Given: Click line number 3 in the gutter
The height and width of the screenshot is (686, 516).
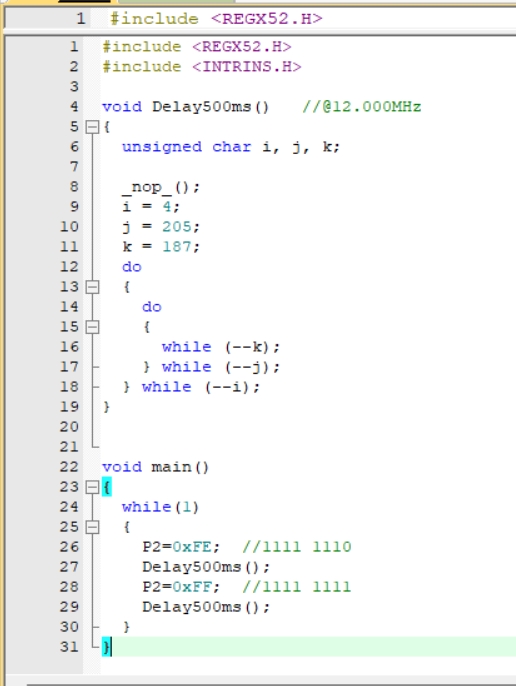Looking at the screenshot, I should tap(74, 87).
